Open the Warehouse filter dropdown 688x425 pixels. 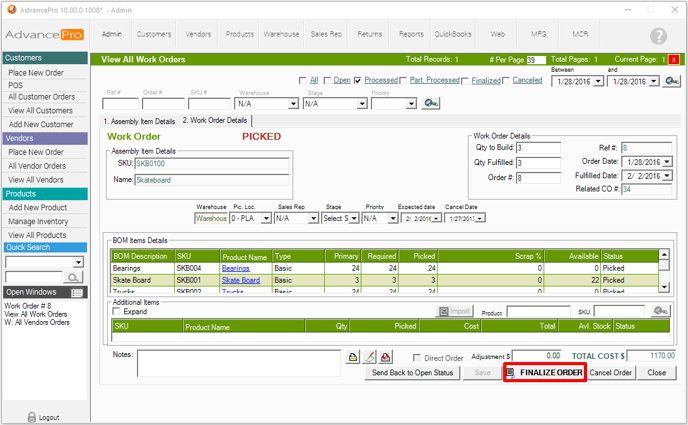coord(291,103)
